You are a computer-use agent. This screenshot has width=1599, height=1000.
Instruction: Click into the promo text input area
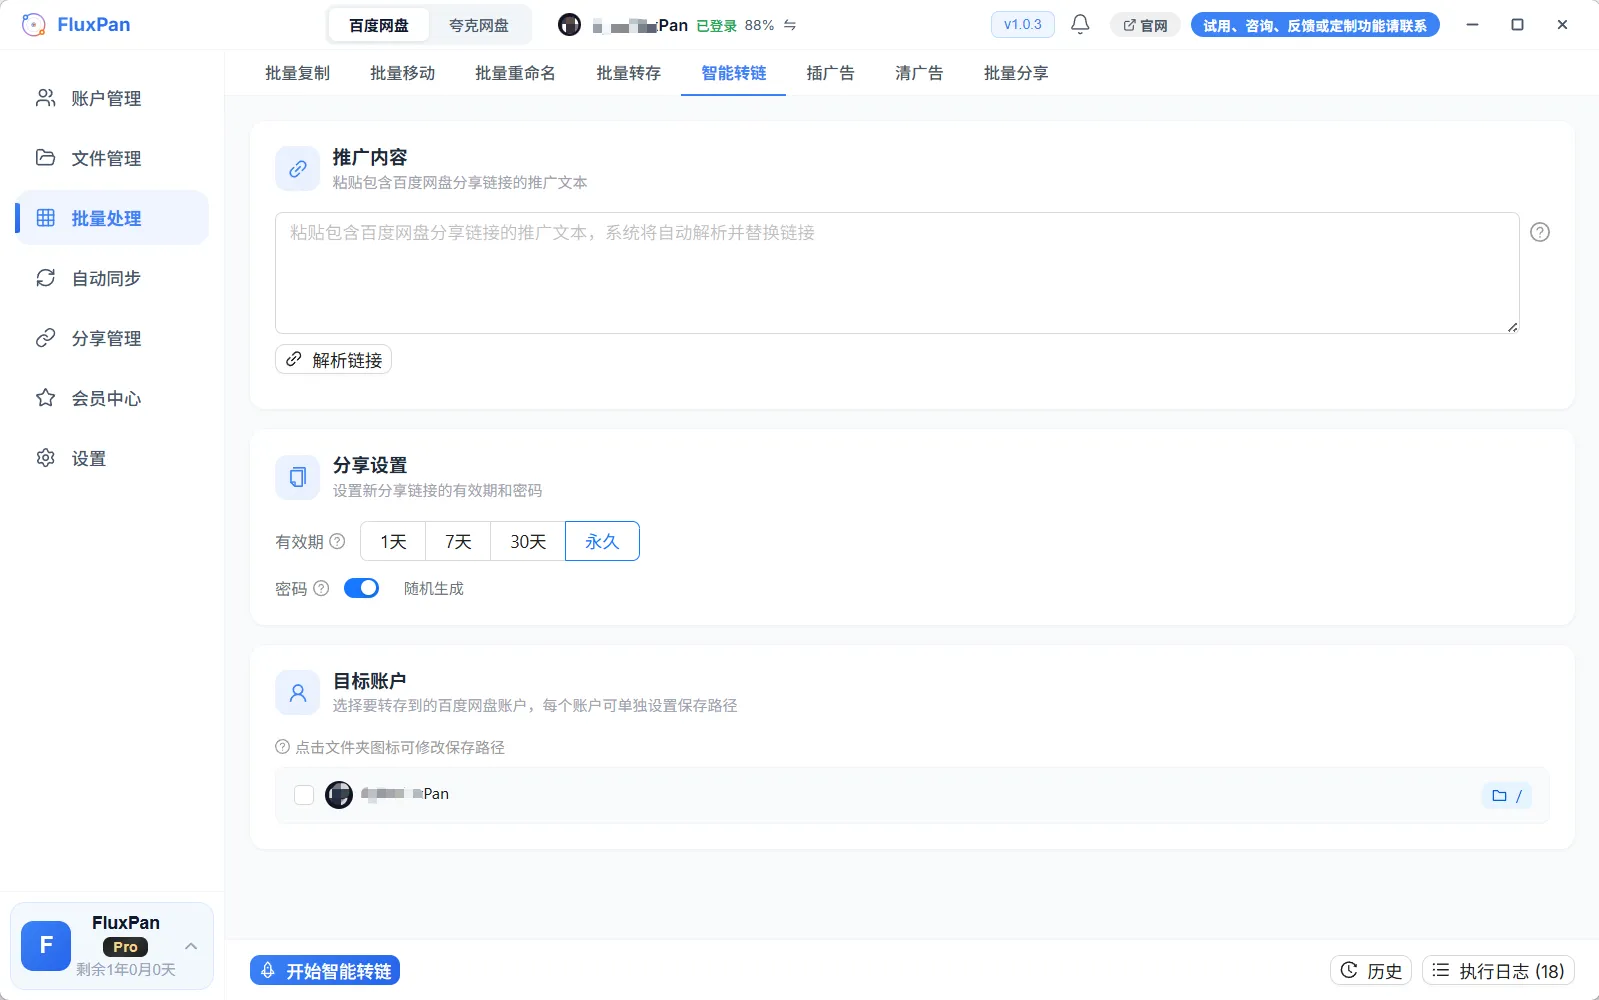(x=897, y=273)
